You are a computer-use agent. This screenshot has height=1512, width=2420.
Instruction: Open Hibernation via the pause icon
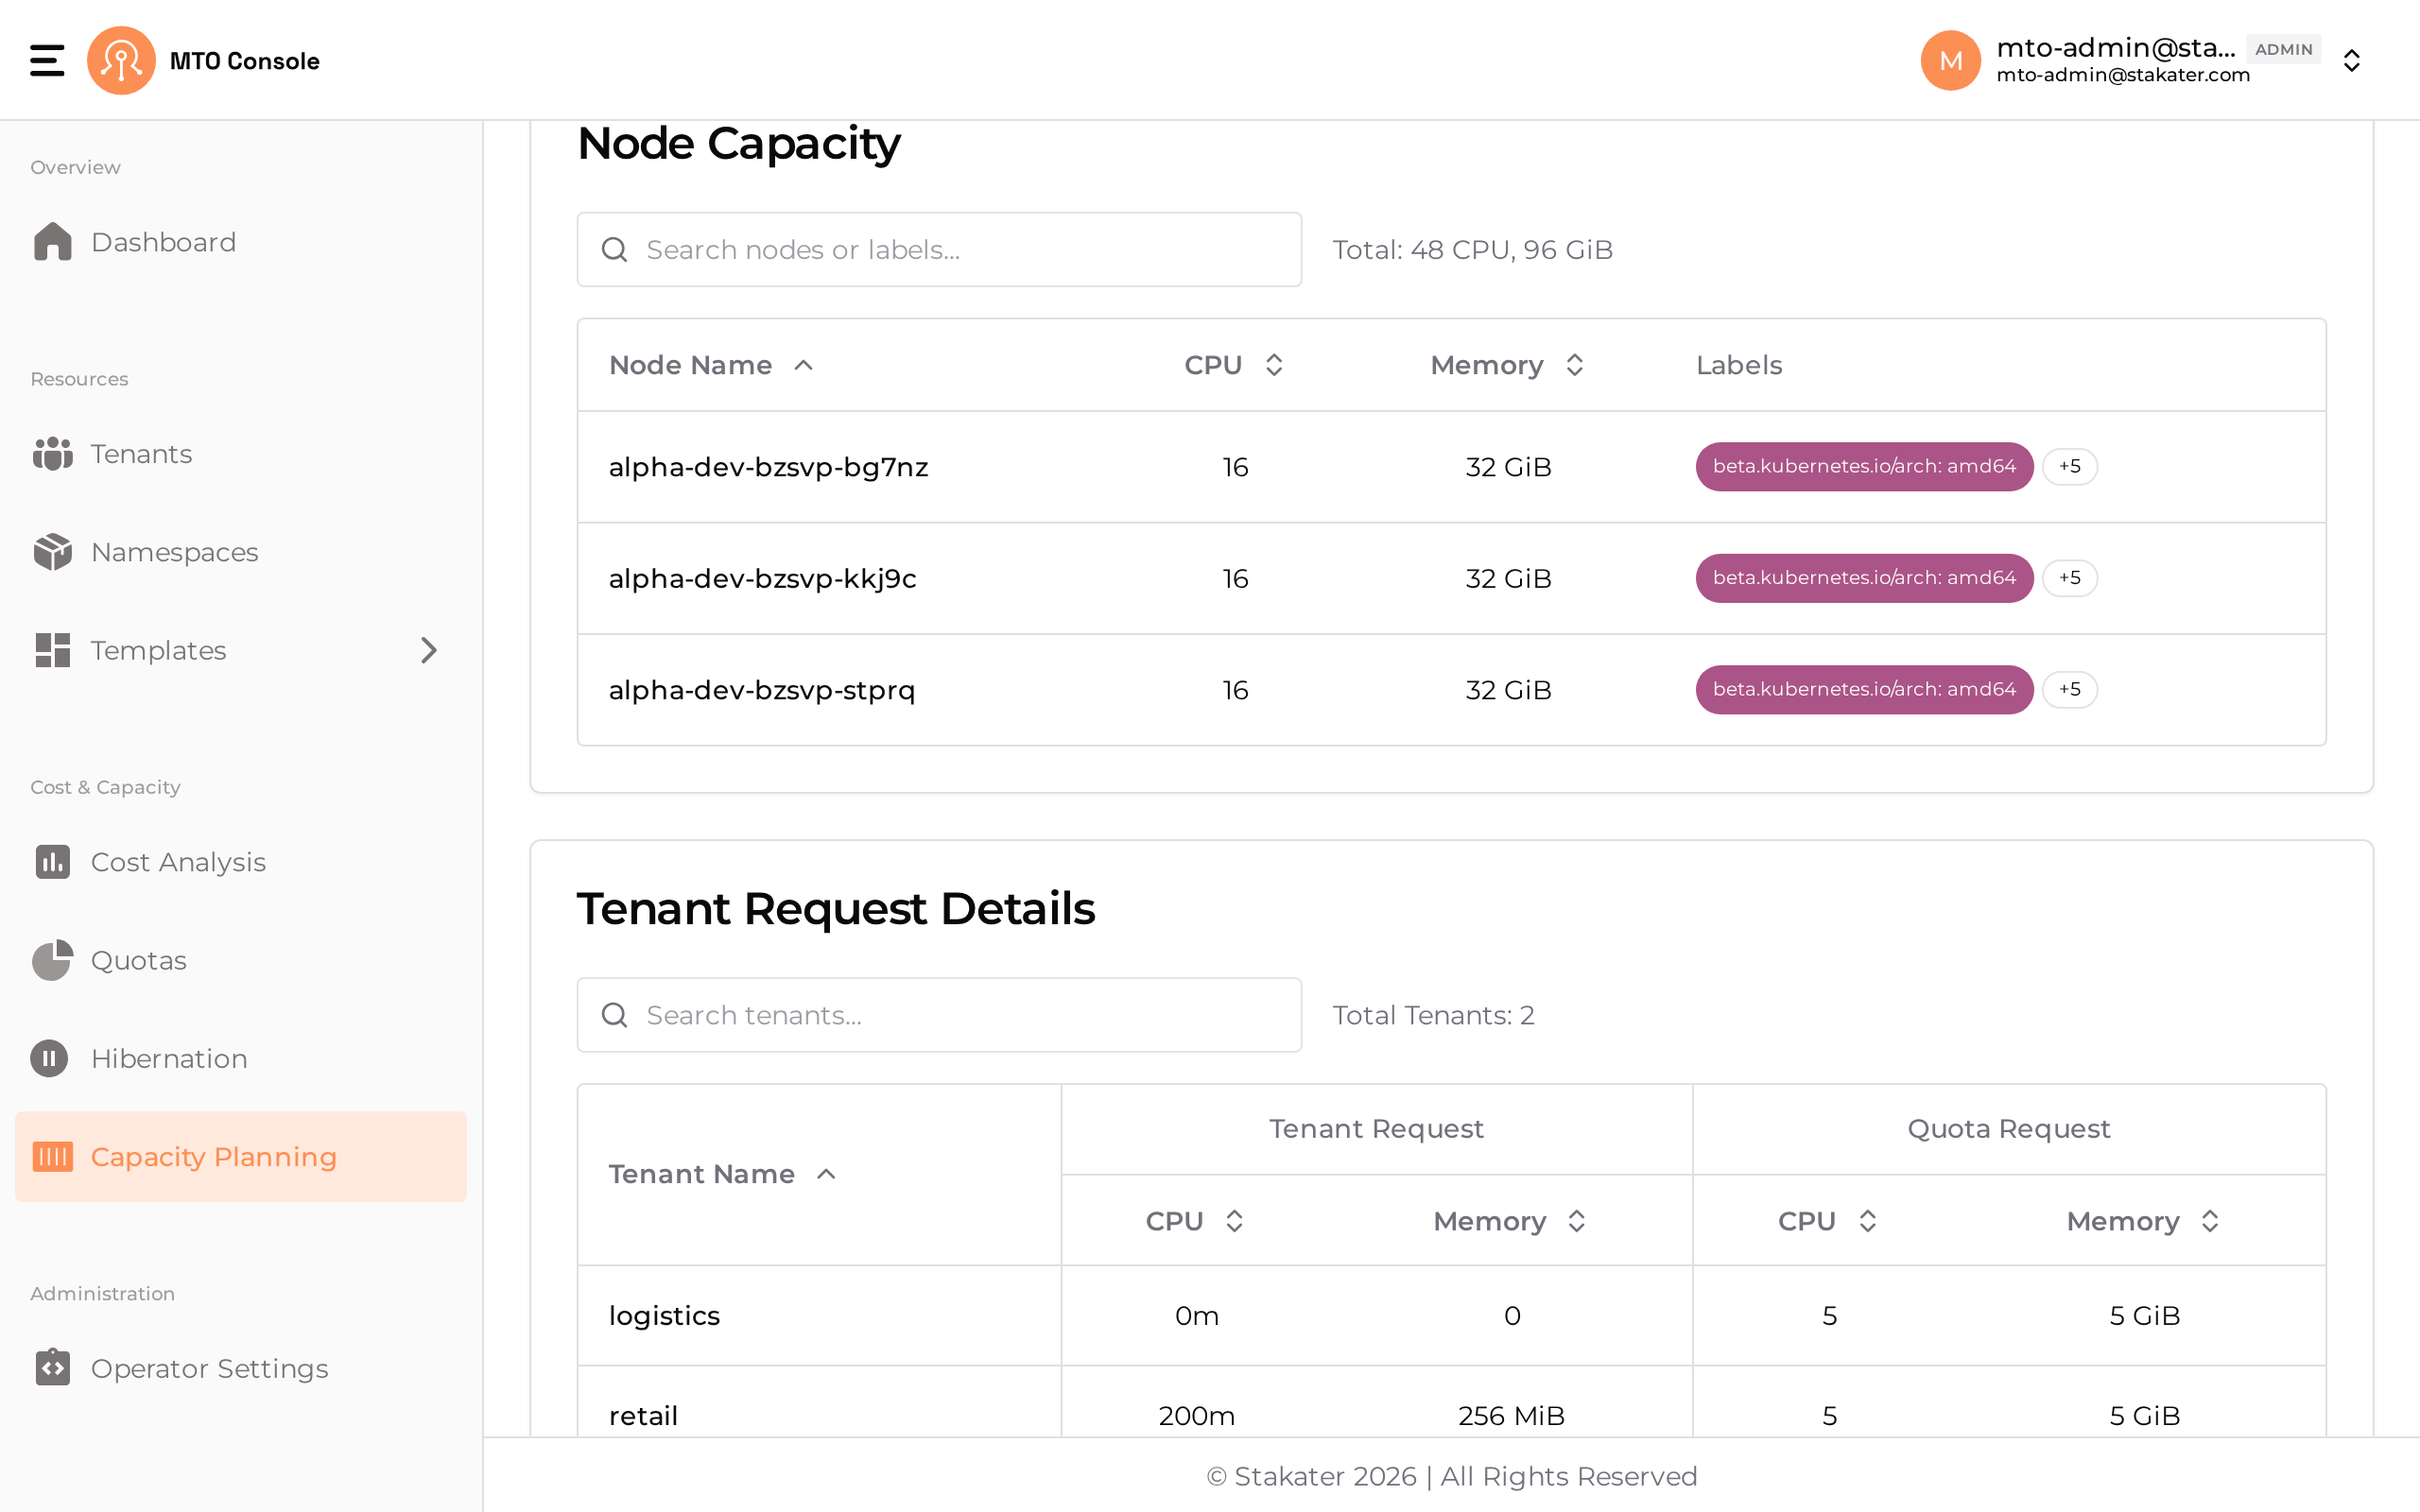[49, 1058]
